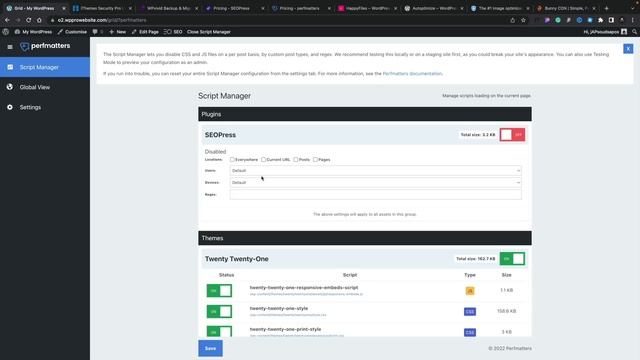
Task: Switch to the HappyFiles browser tab
Action: coord(367,8)
